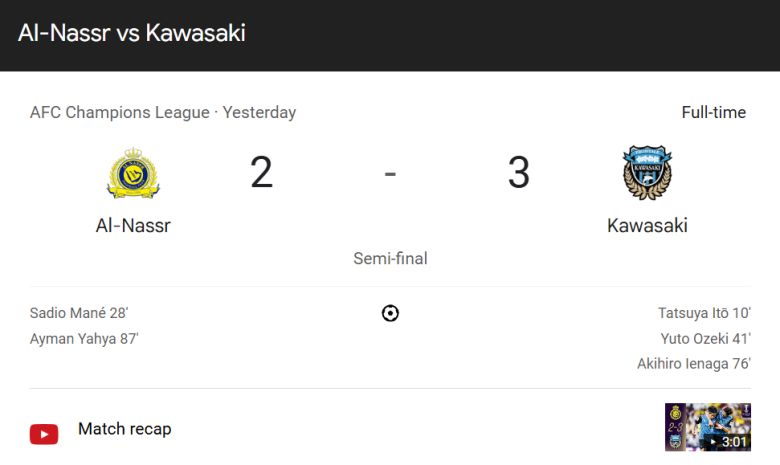Image resolution: width=780 pixels, height=465 pixels.
Task: Open the match recap video thumbnail
Action: click(708, 427)
